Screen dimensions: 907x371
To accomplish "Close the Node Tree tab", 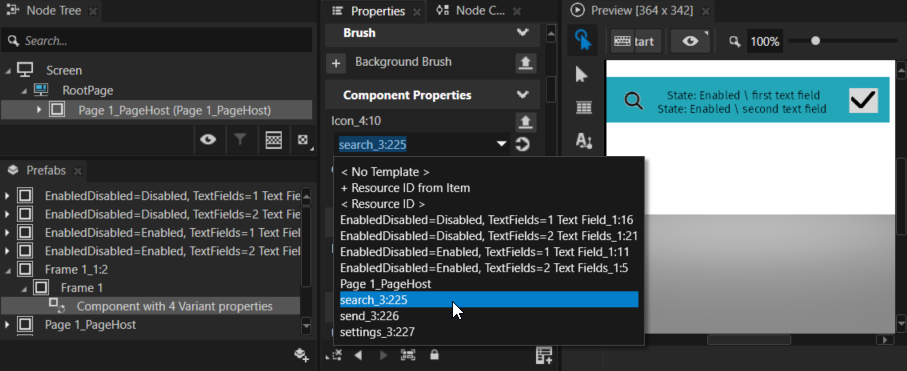I will click(93, 11).
